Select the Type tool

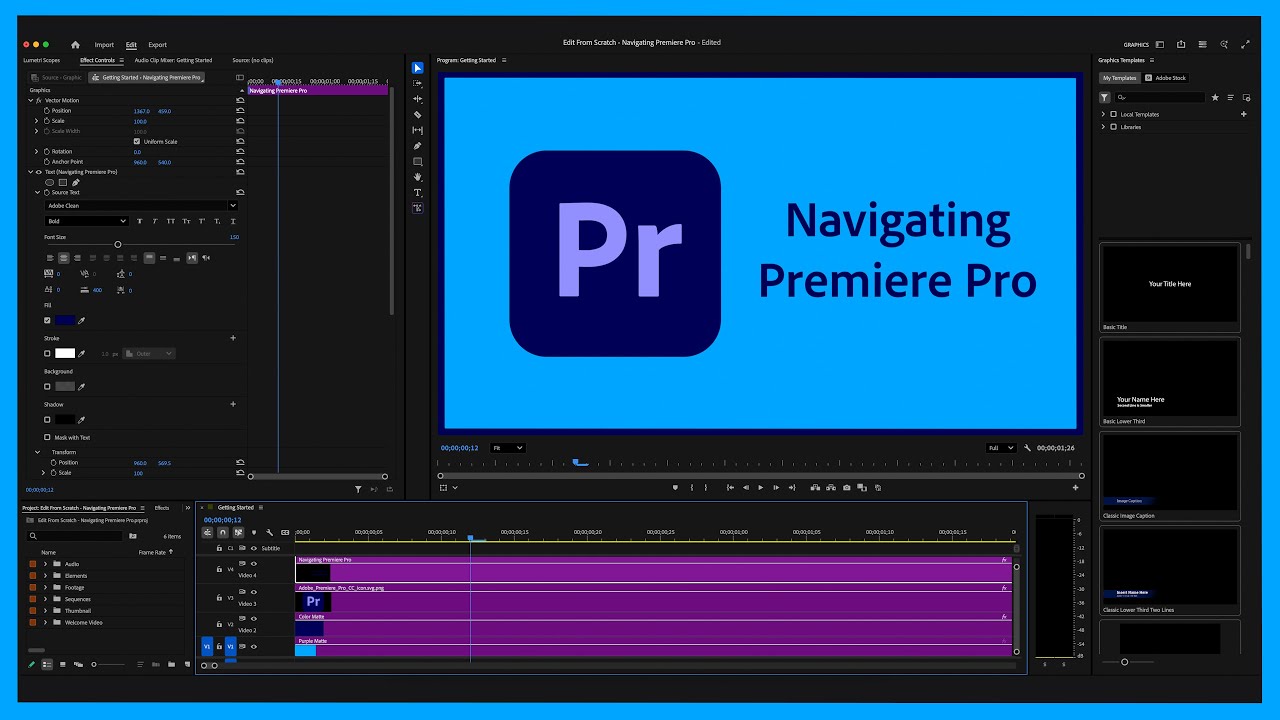pos(418,192)
